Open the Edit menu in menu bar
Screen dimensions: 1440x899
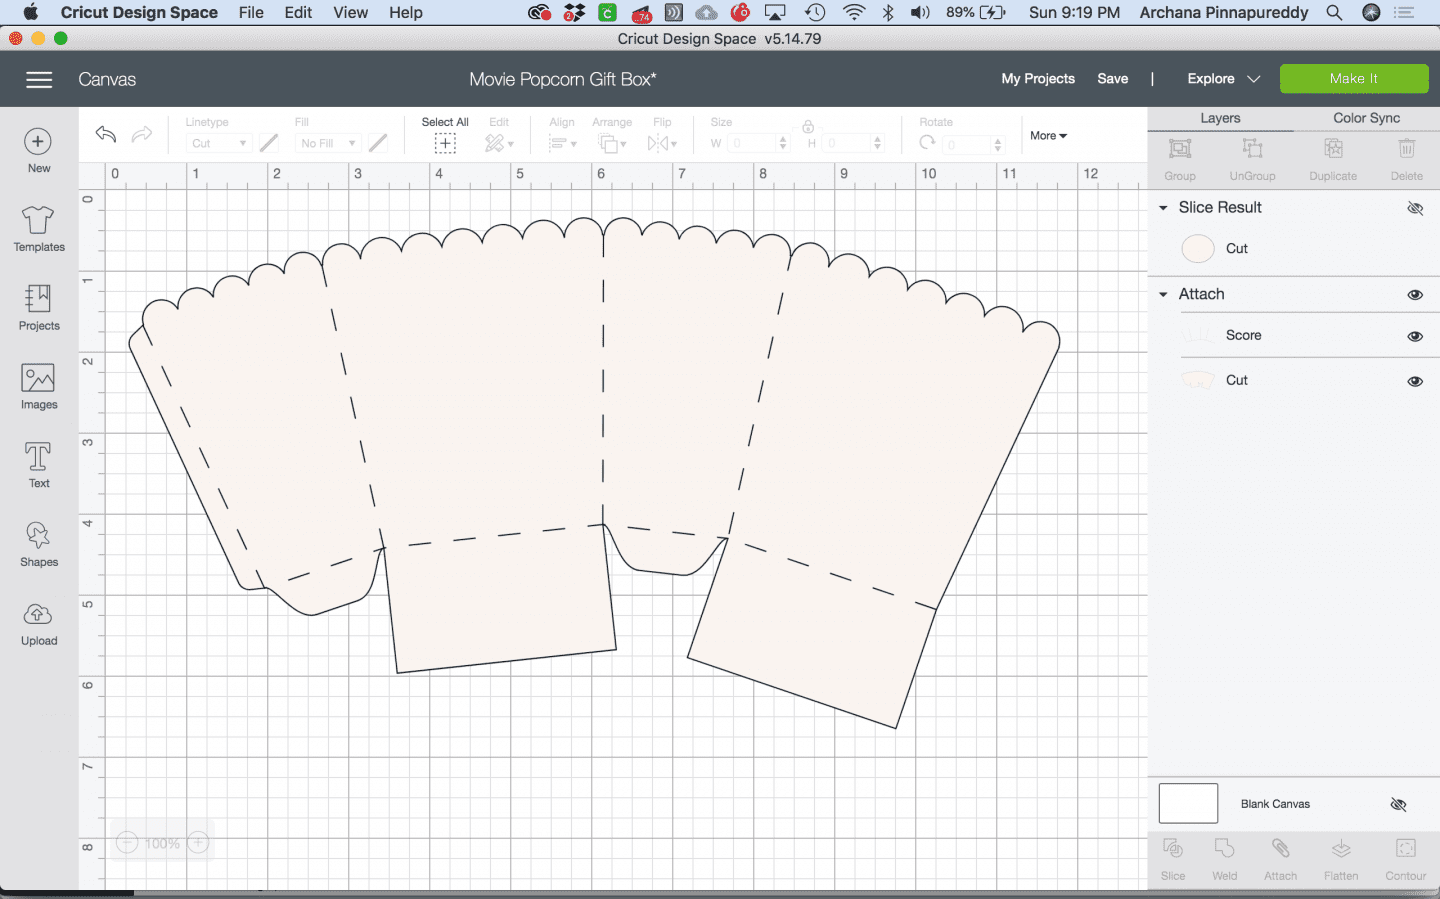pos(298,12)
